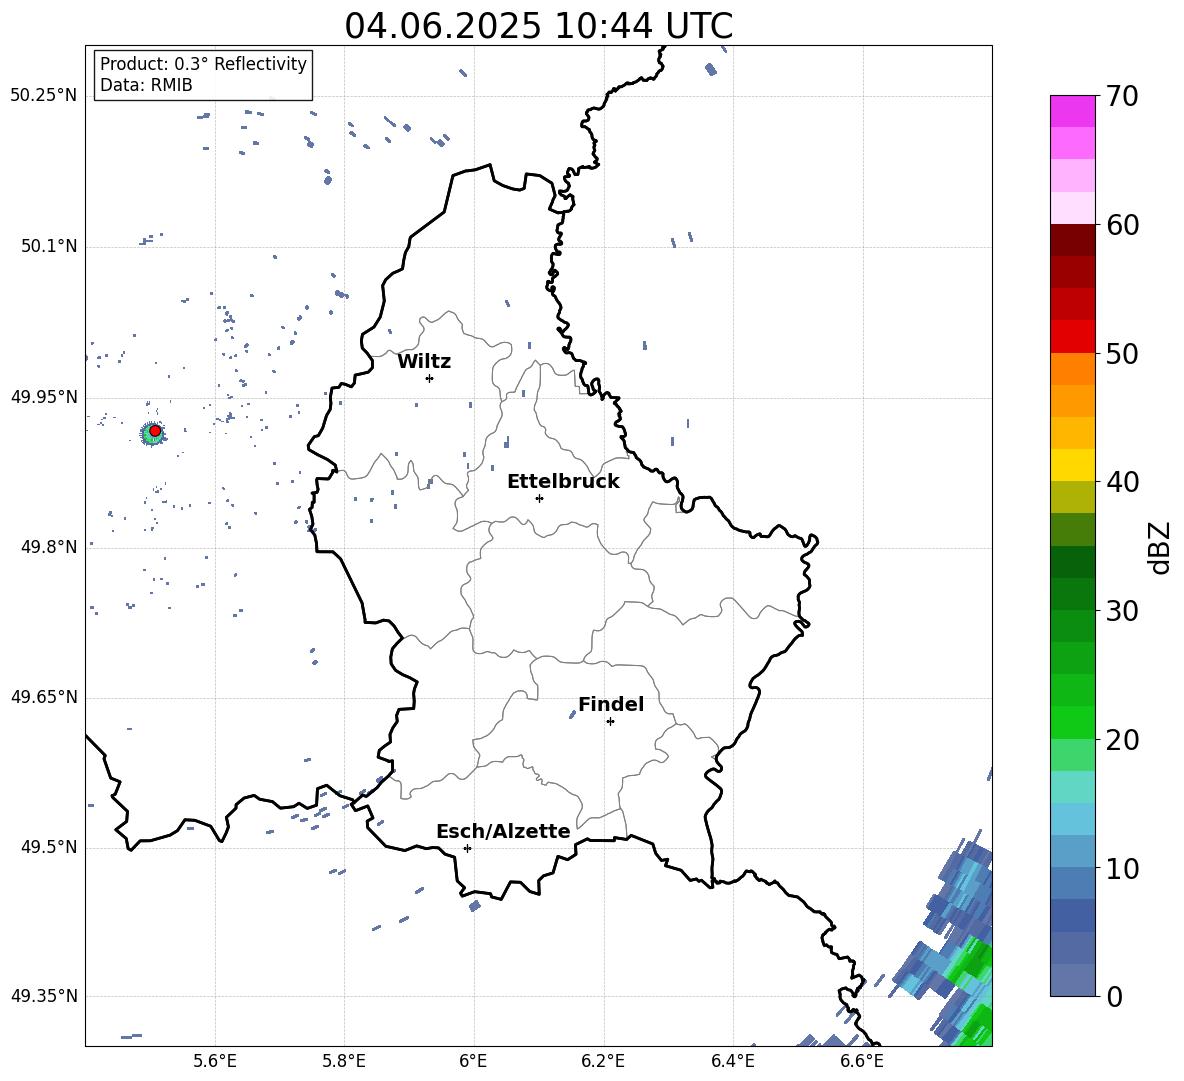1184x1081 pixels.
Task: Click the colorbar value 40
Action: click(x=1122, y=482)
